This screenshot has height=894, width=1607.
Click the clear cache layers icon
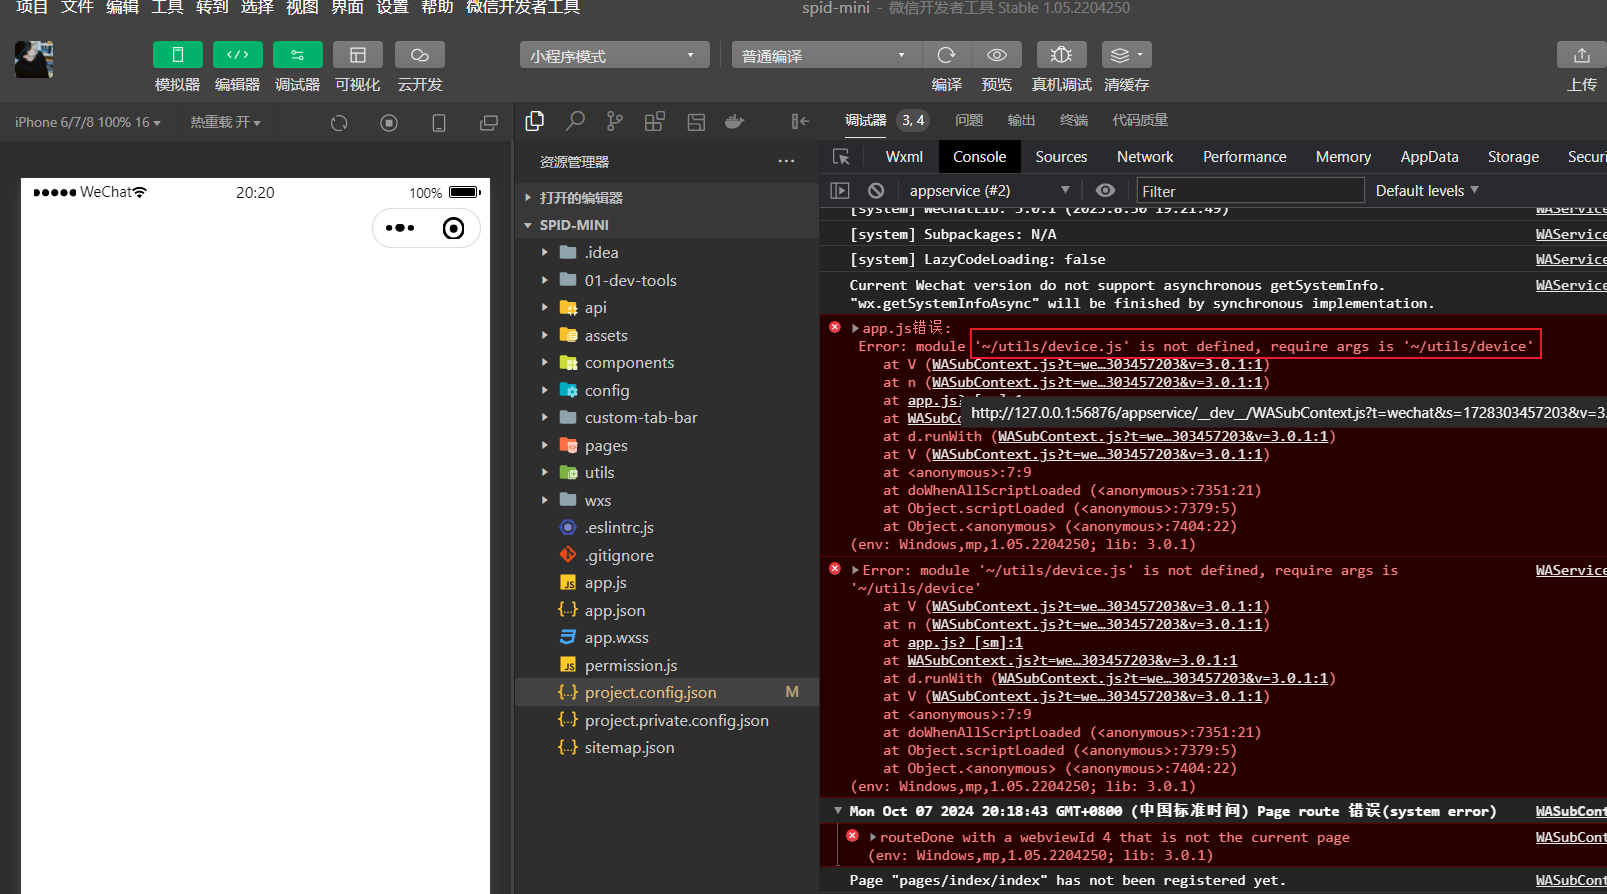[1126, 55]
